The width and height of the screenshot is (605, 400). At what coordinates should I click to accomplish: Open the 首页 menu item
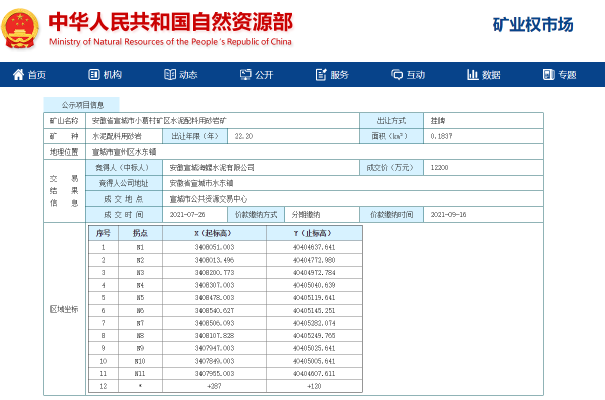tap(37, 75)
